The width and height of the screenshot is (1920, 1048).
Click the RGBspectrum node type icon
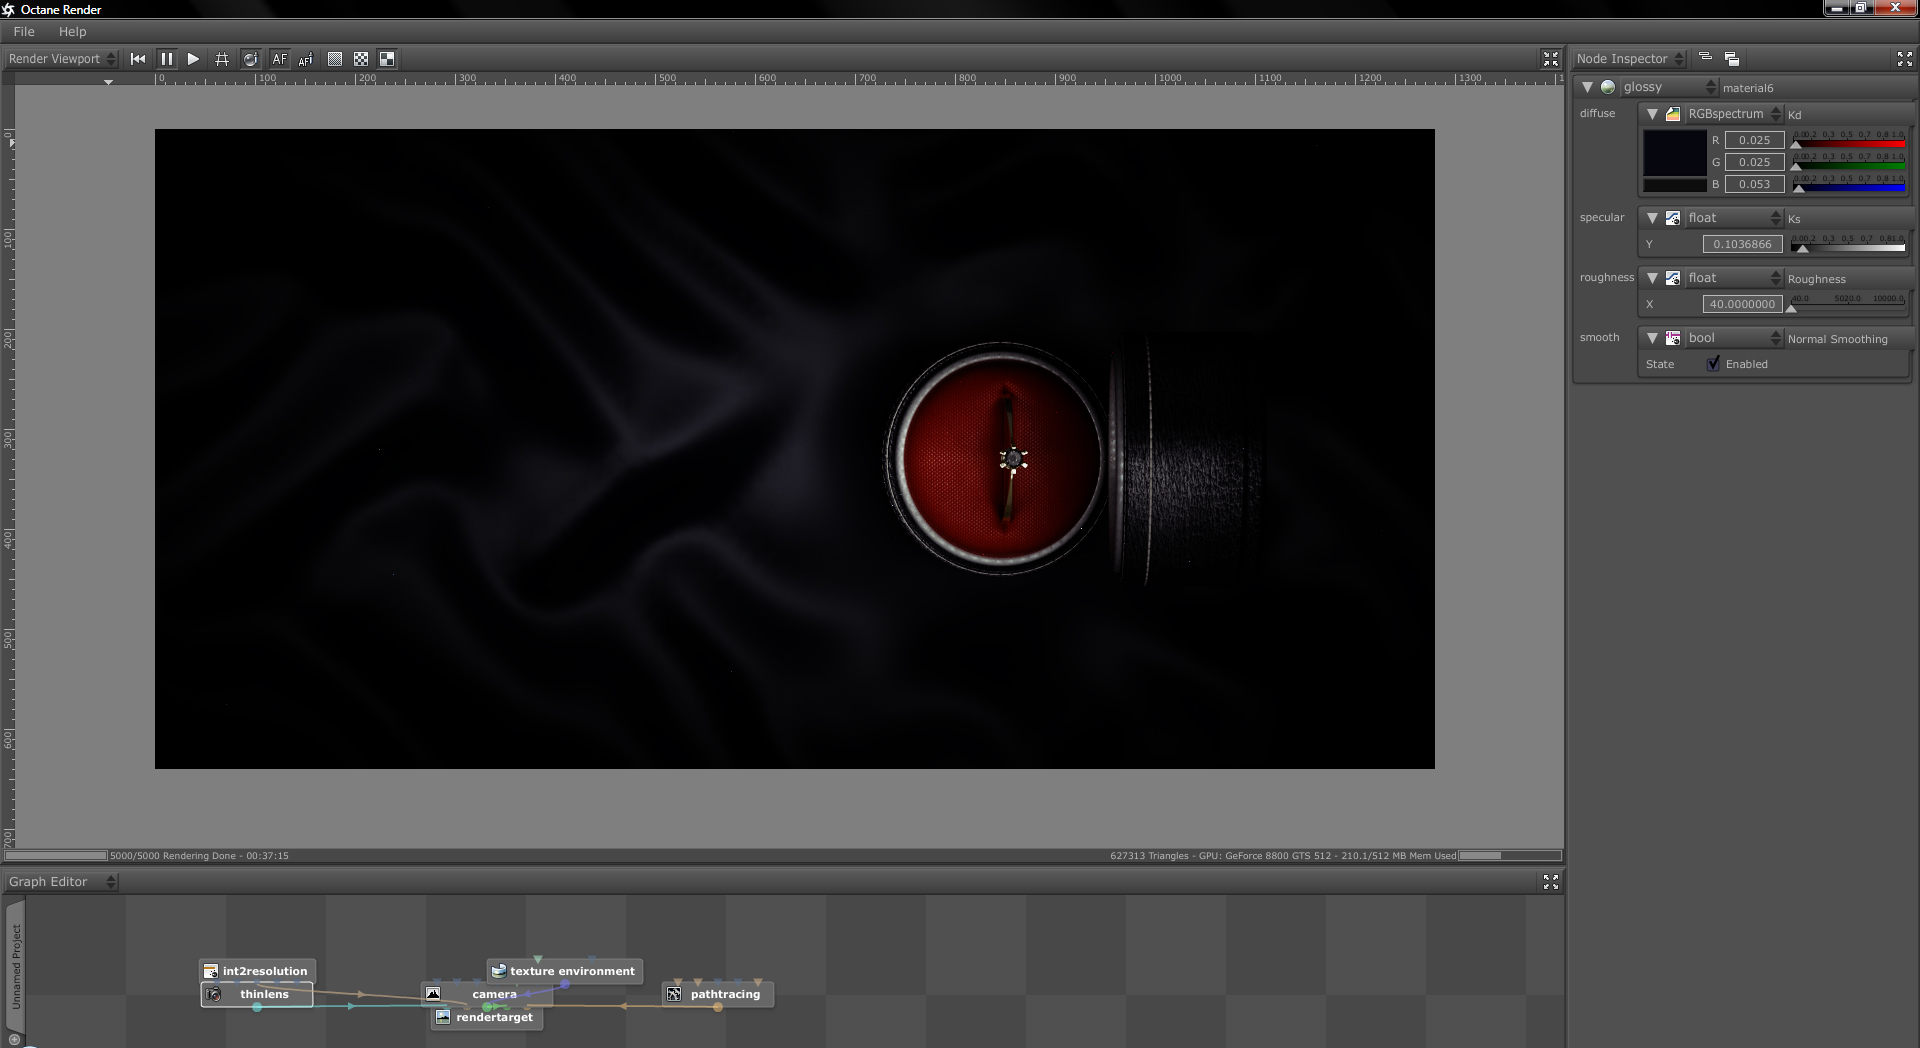click(1673, 114)
